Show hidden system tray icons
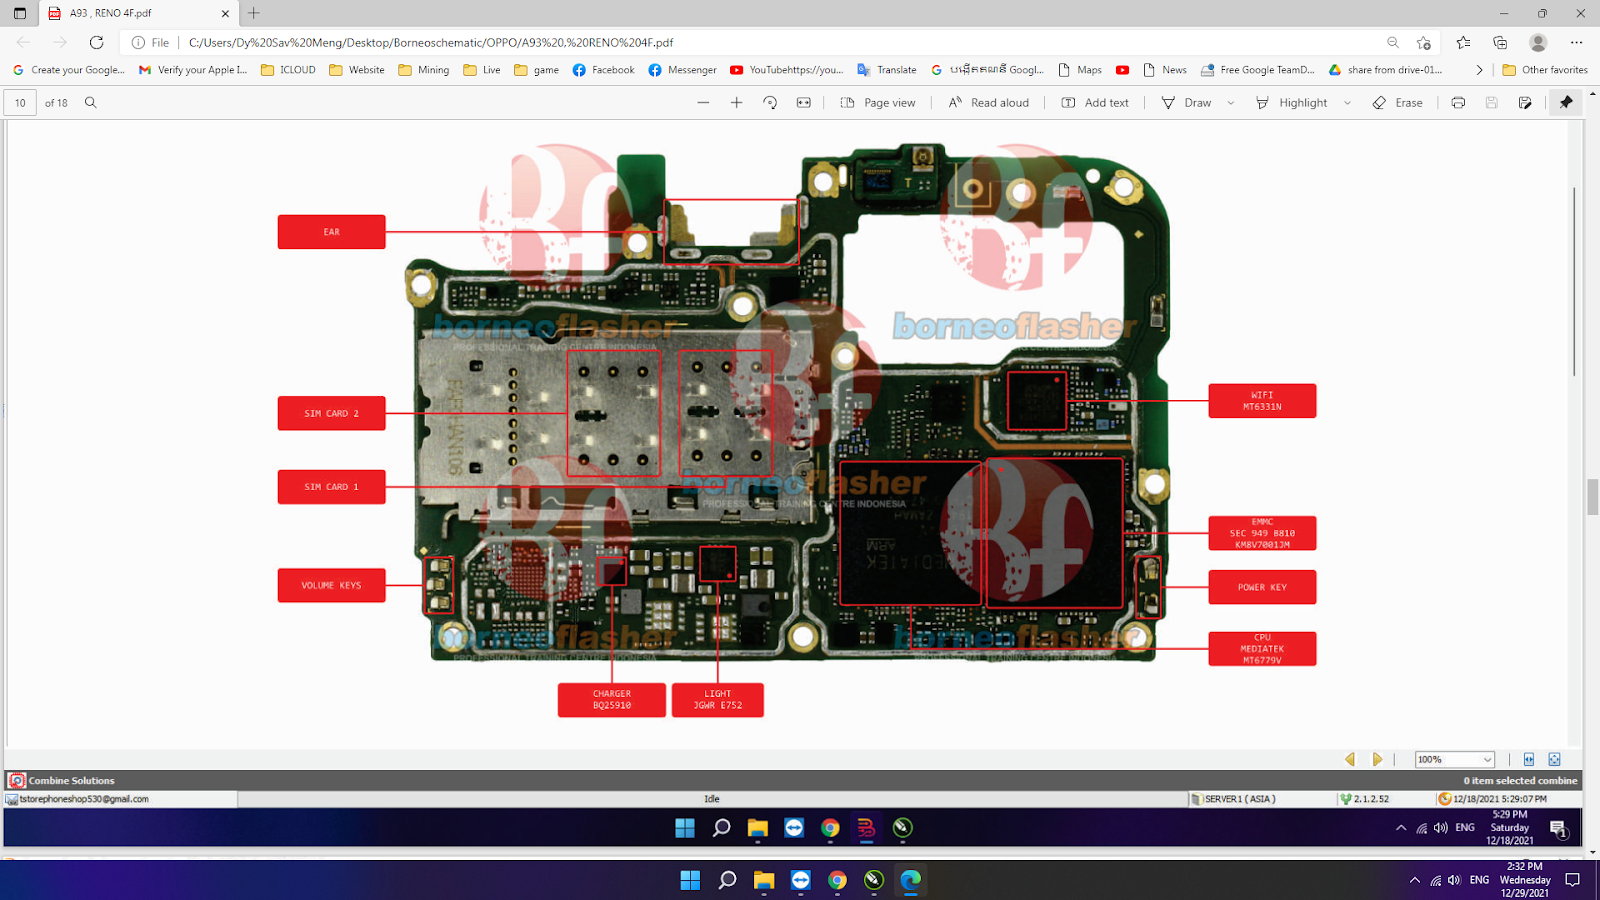This screenshot has height=900, width=1600. tap(1414, 880)
